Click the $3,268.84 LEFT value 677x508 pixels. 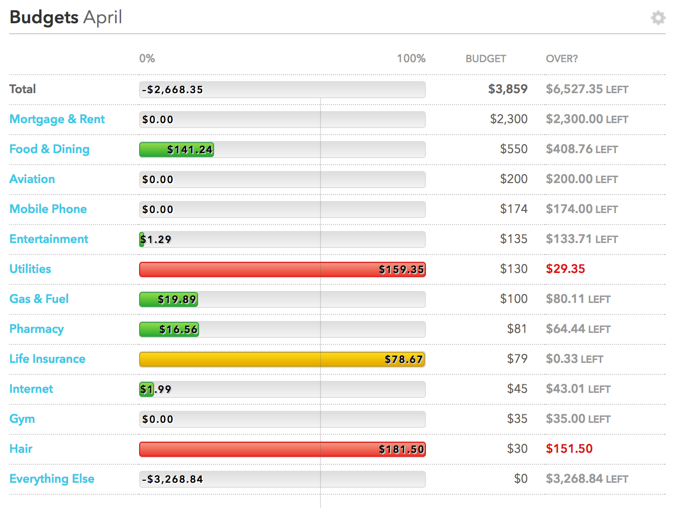point(587,479)
